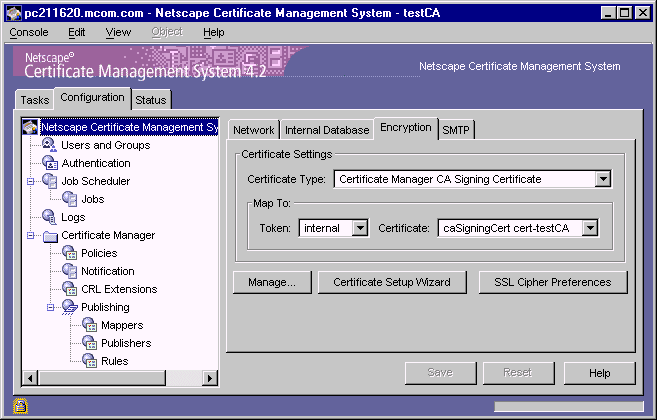The image size is (657, 420).
Task: Click the SSL Cipher Preferences button
Action: [x=553, y=282]
